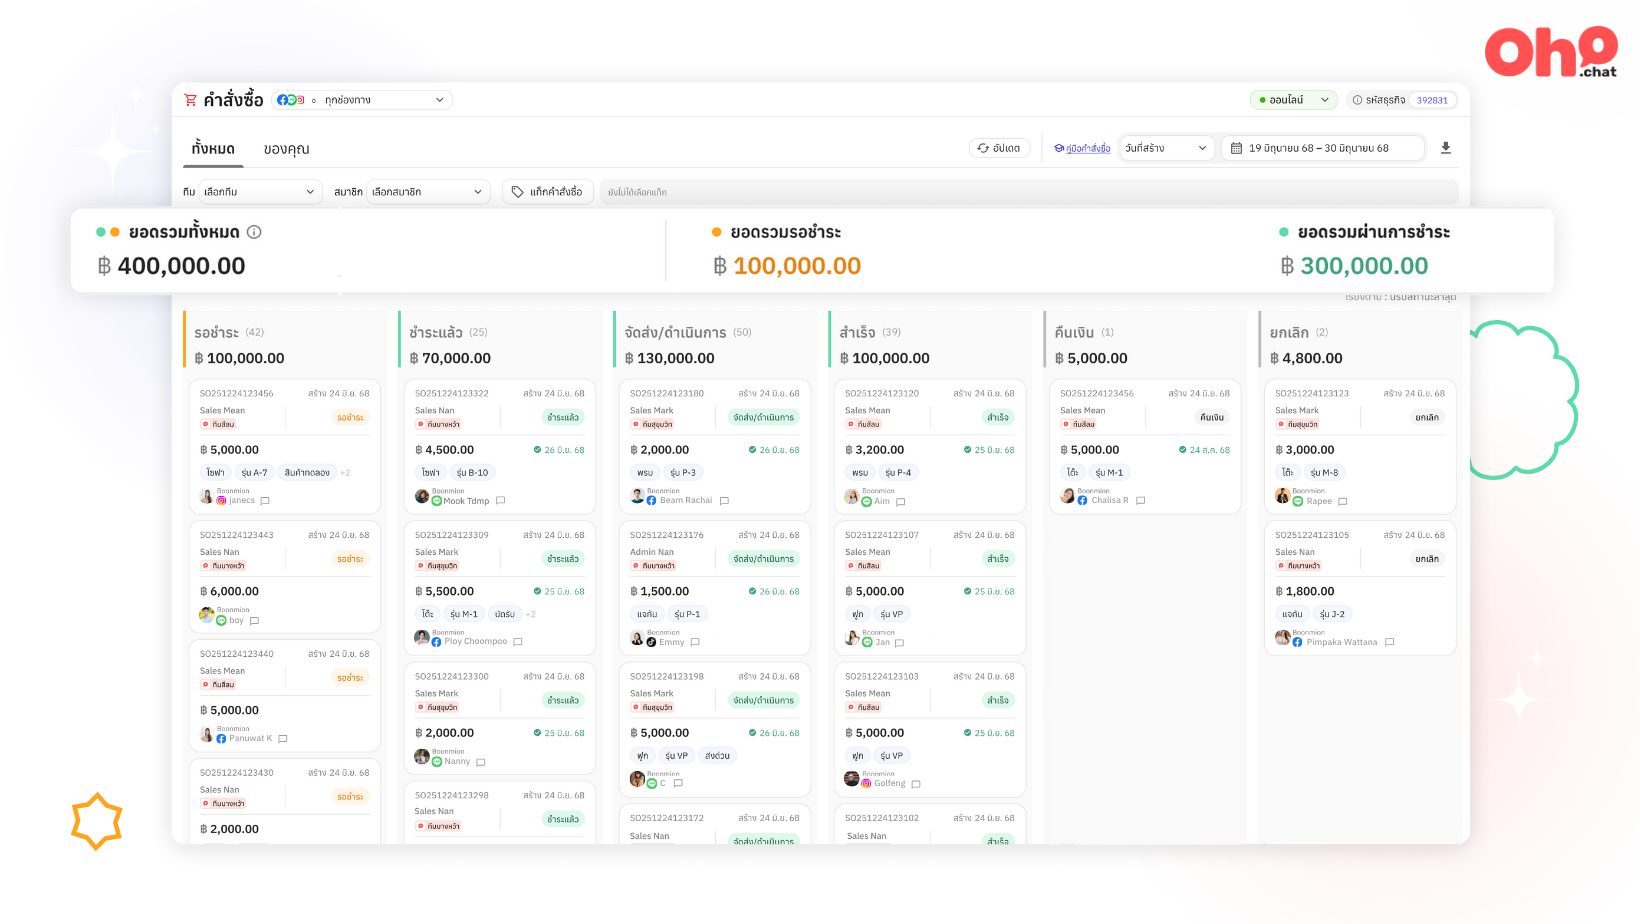Open the วันที่สร้าง date type dropdown
The width and height of the screenshot is (1640, 924).
(1167, 148)
